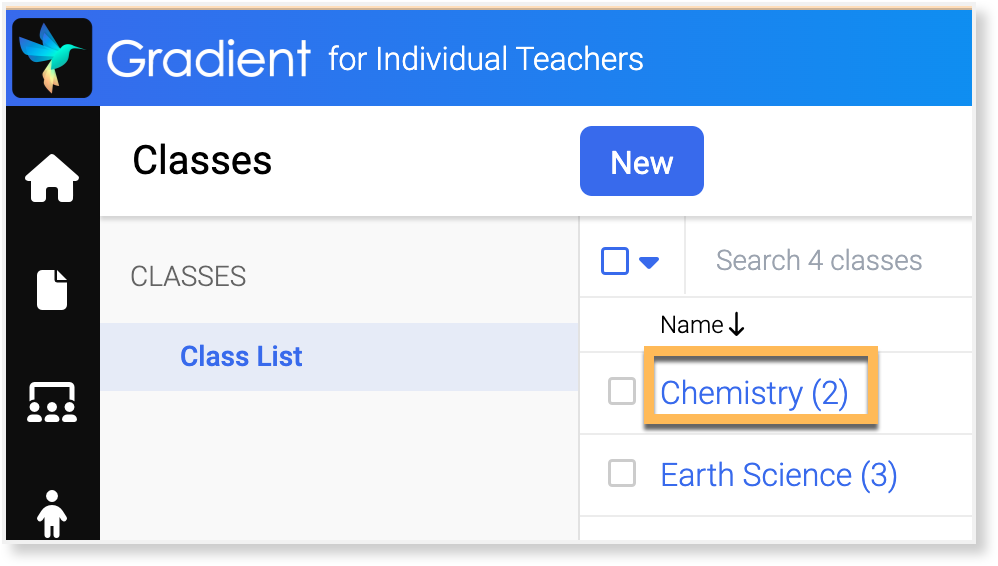Image resolution: width=998 pixels, height=566 pixels.
Task: Open the Earth Science (3) class link
Action: [778, 475]
